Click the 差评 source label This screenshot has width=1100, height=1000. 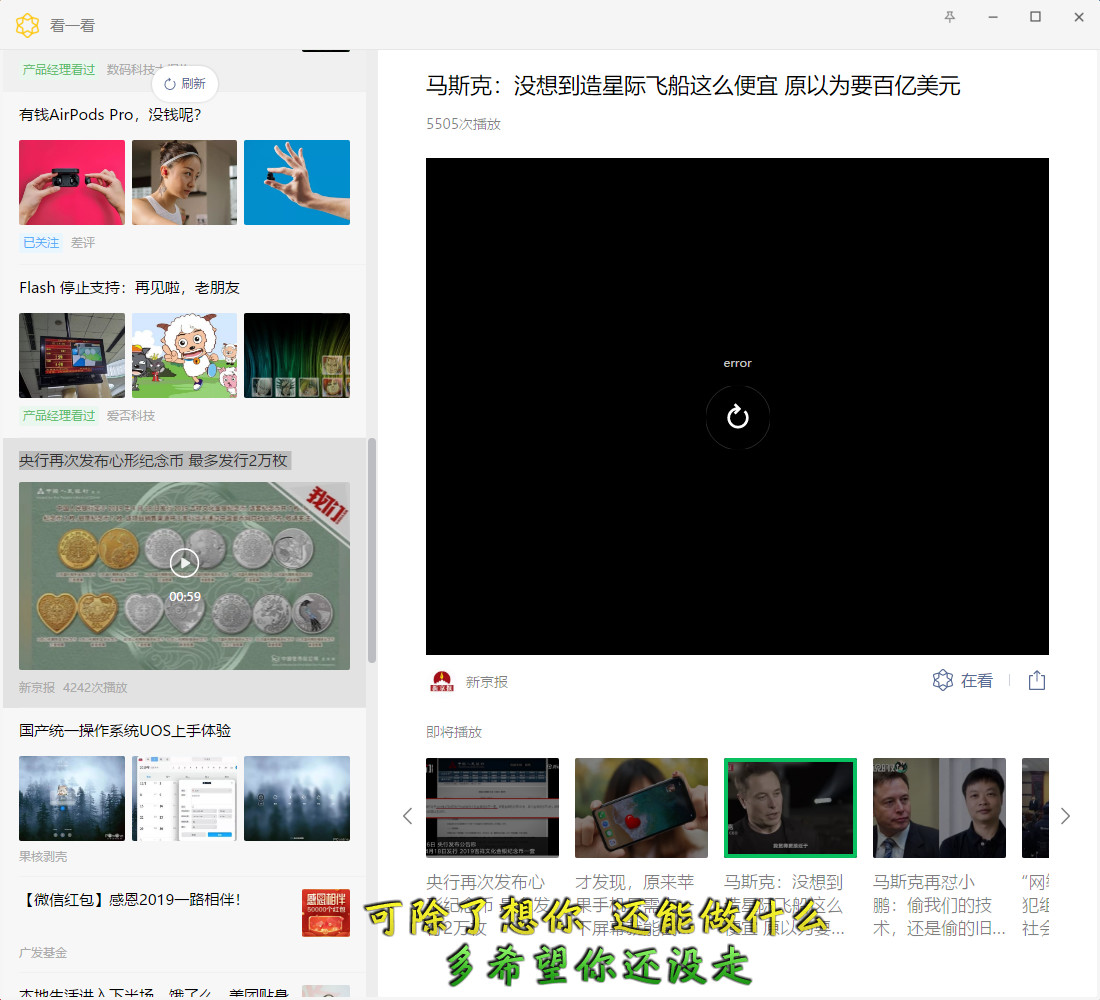(83, 243)
